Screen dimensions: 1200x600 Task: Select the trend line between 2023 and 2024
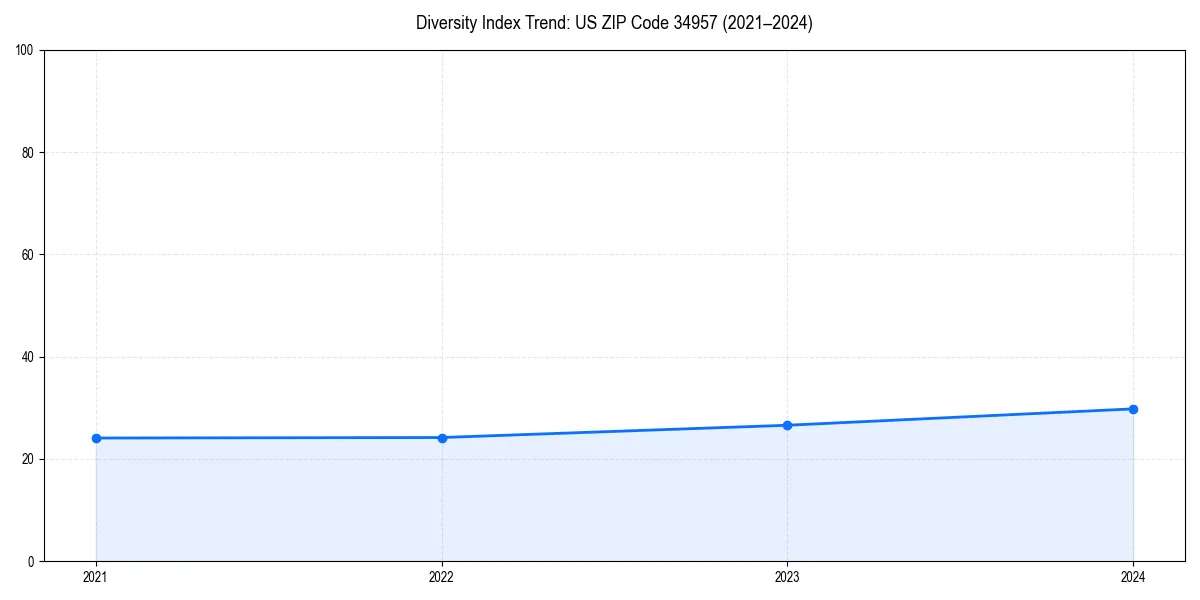pos(960,416)
